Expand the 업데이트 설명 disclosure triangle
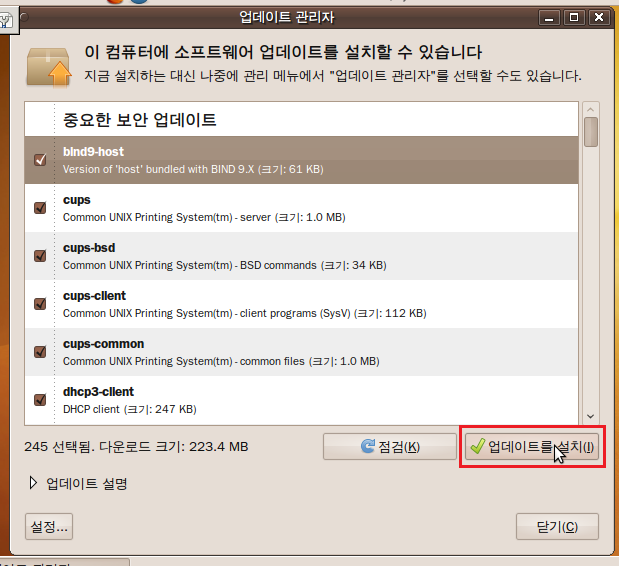 (33, 483)
